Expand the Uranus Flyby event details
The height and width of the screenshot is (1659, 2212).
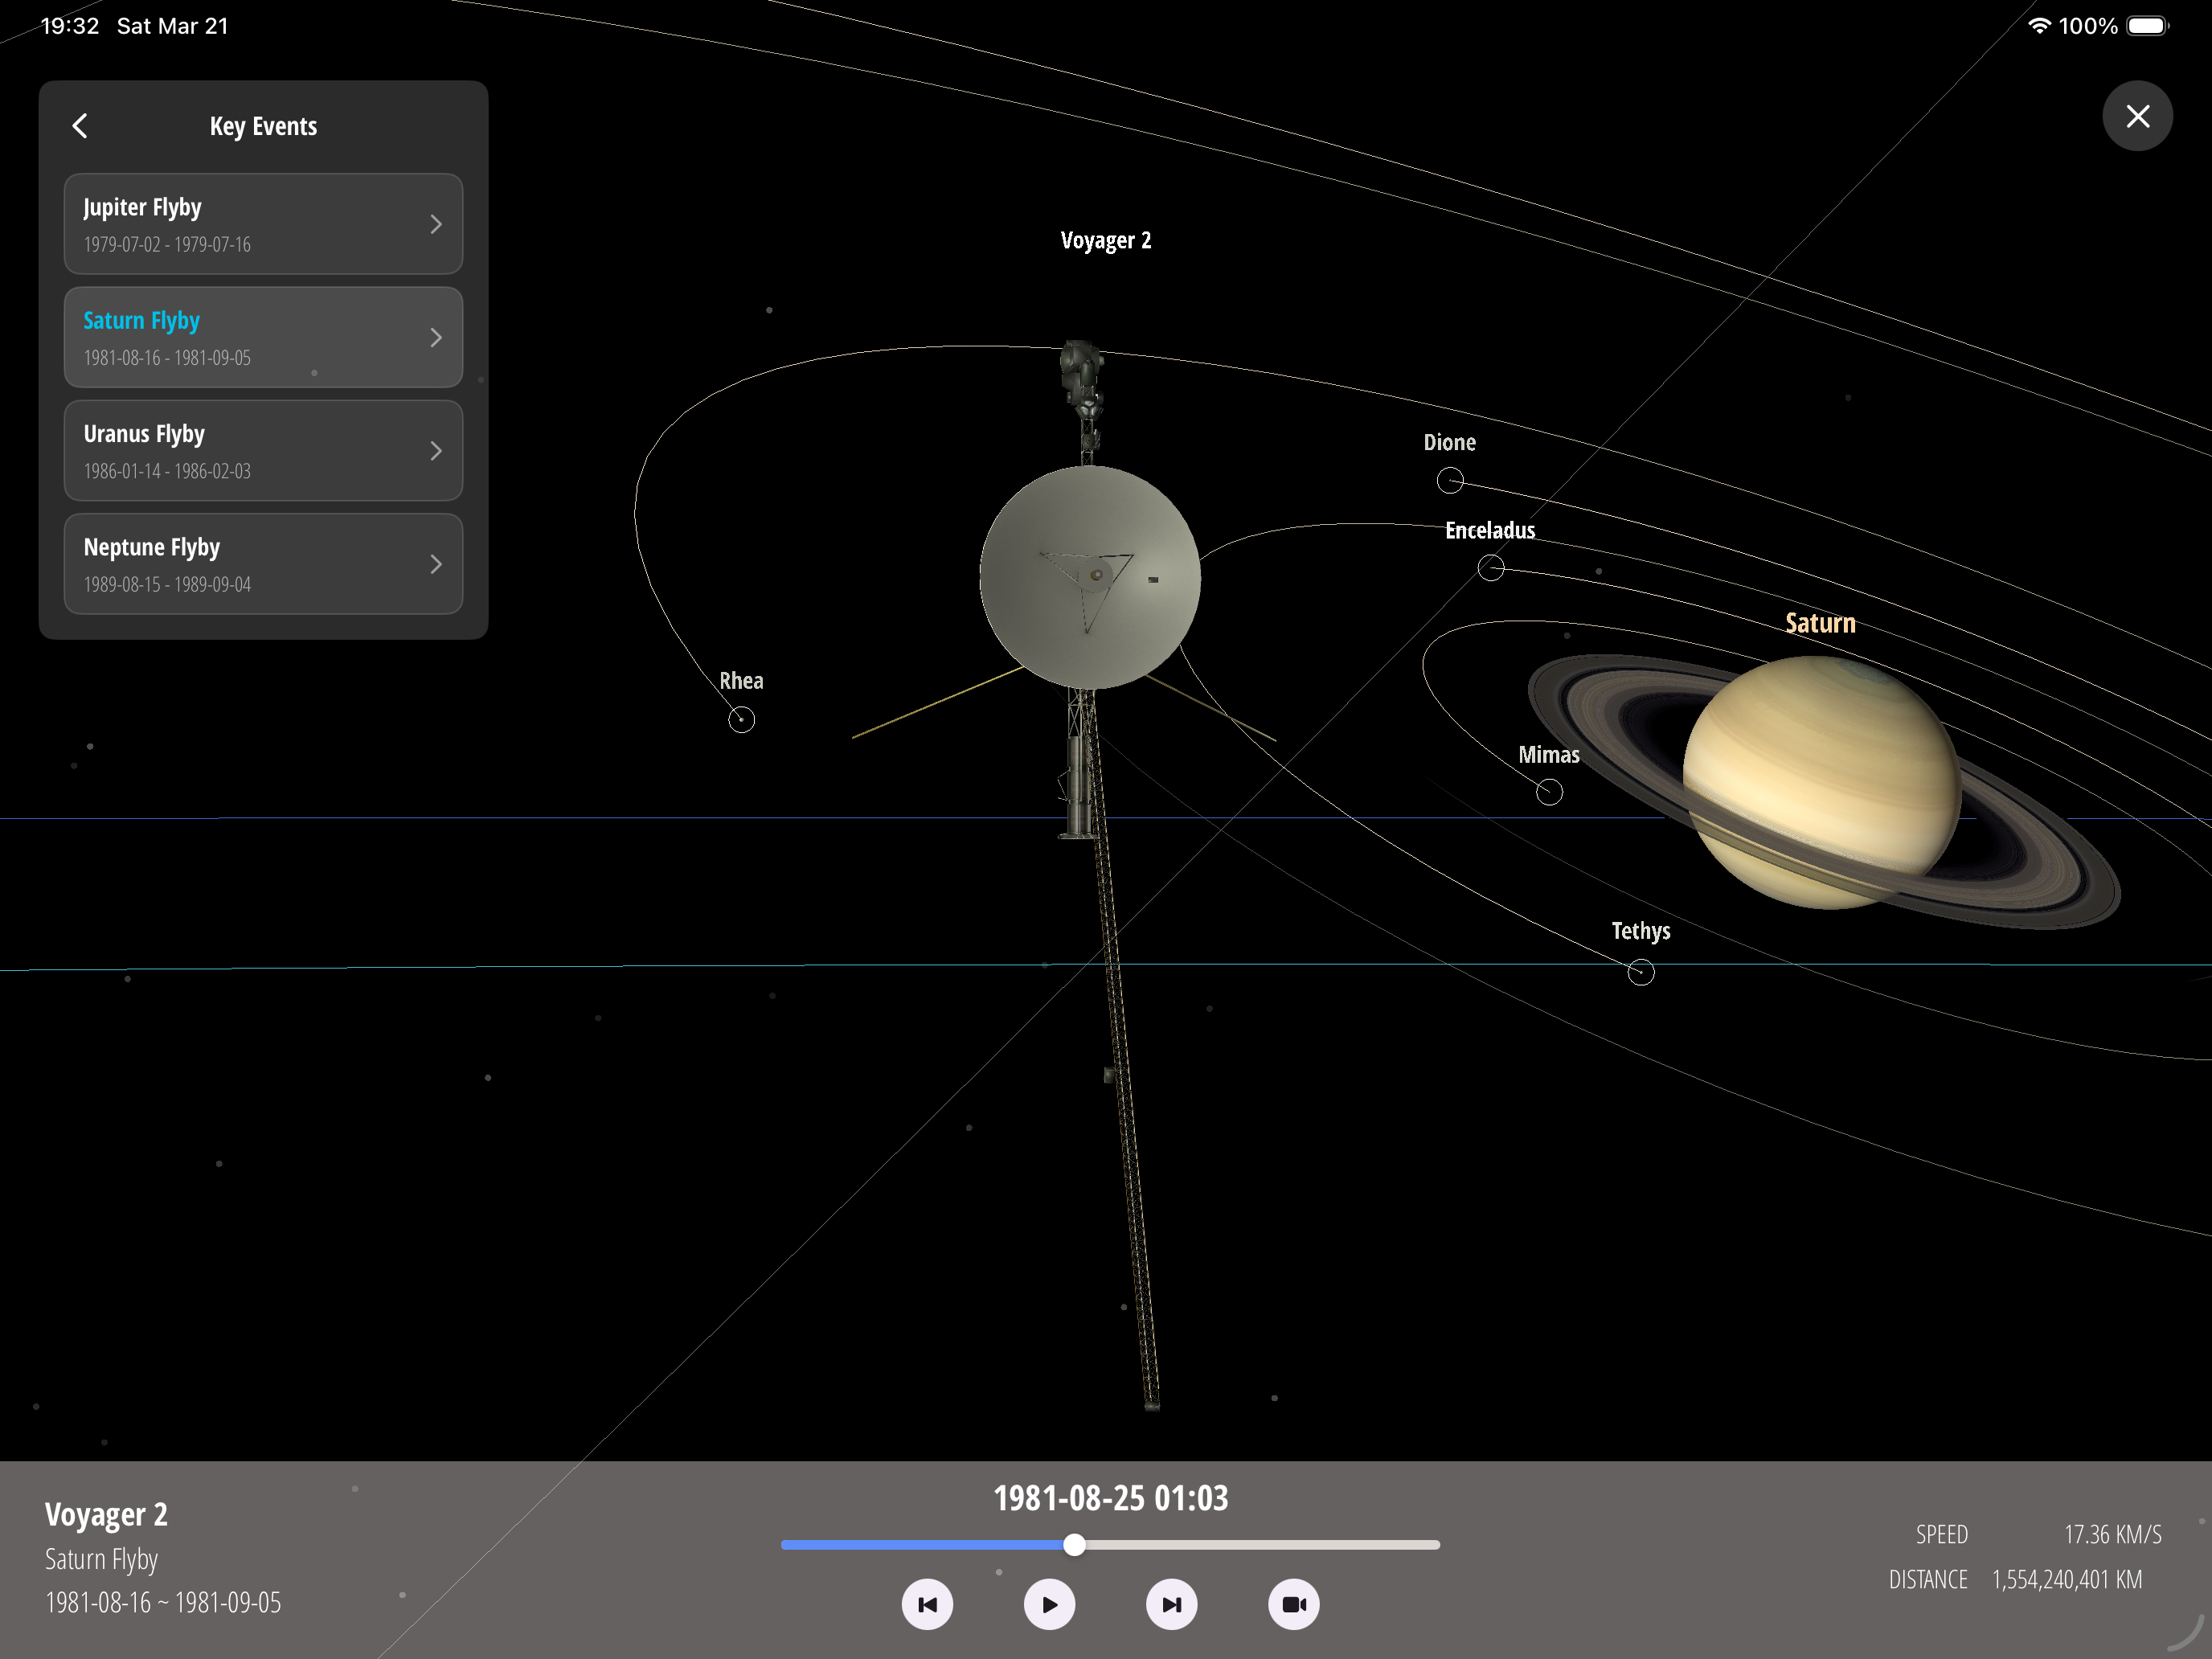[x=436, y=450]
